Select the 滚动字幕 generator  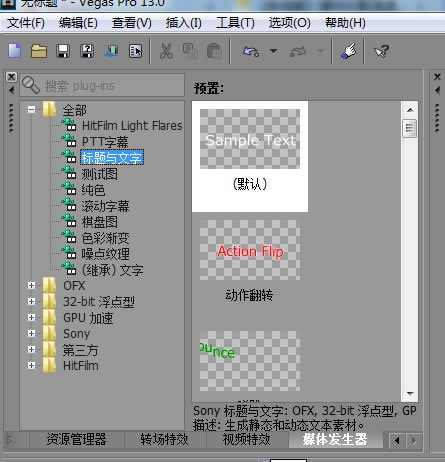(105, 206)
